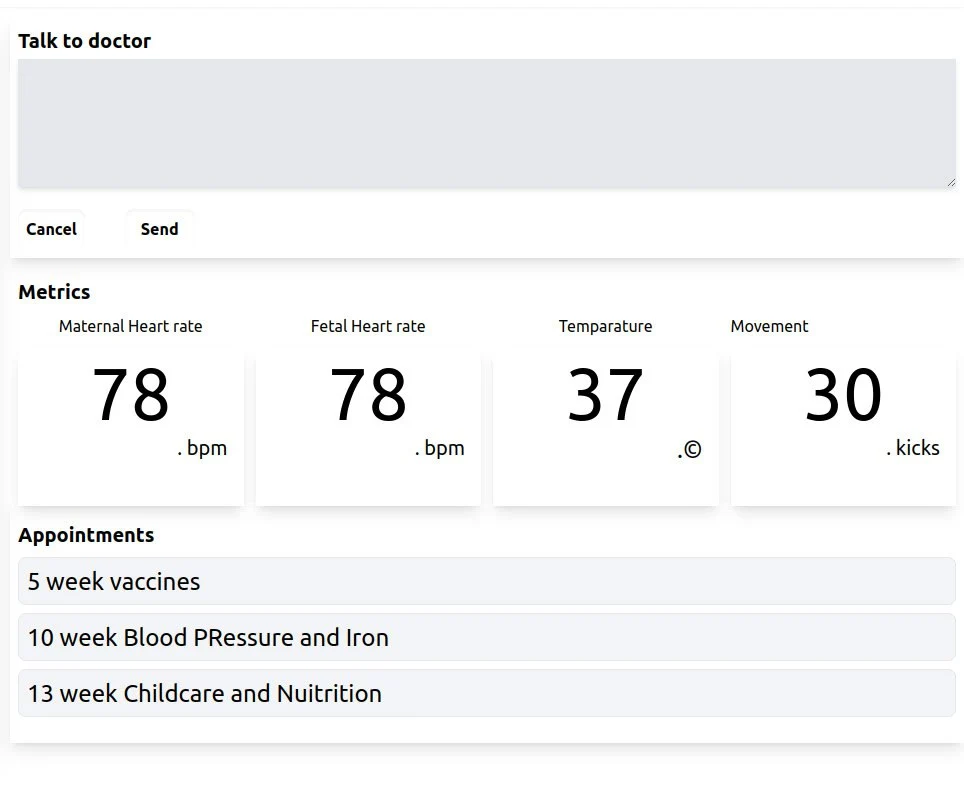
Task: Choose 13 week Childcare and Nuitrition appointment
Action: point(487,693)
